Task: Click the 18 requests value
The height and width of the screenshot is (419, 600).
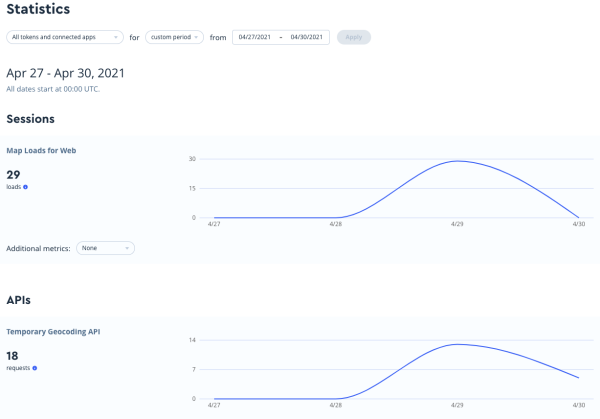Action: point(12,356)
